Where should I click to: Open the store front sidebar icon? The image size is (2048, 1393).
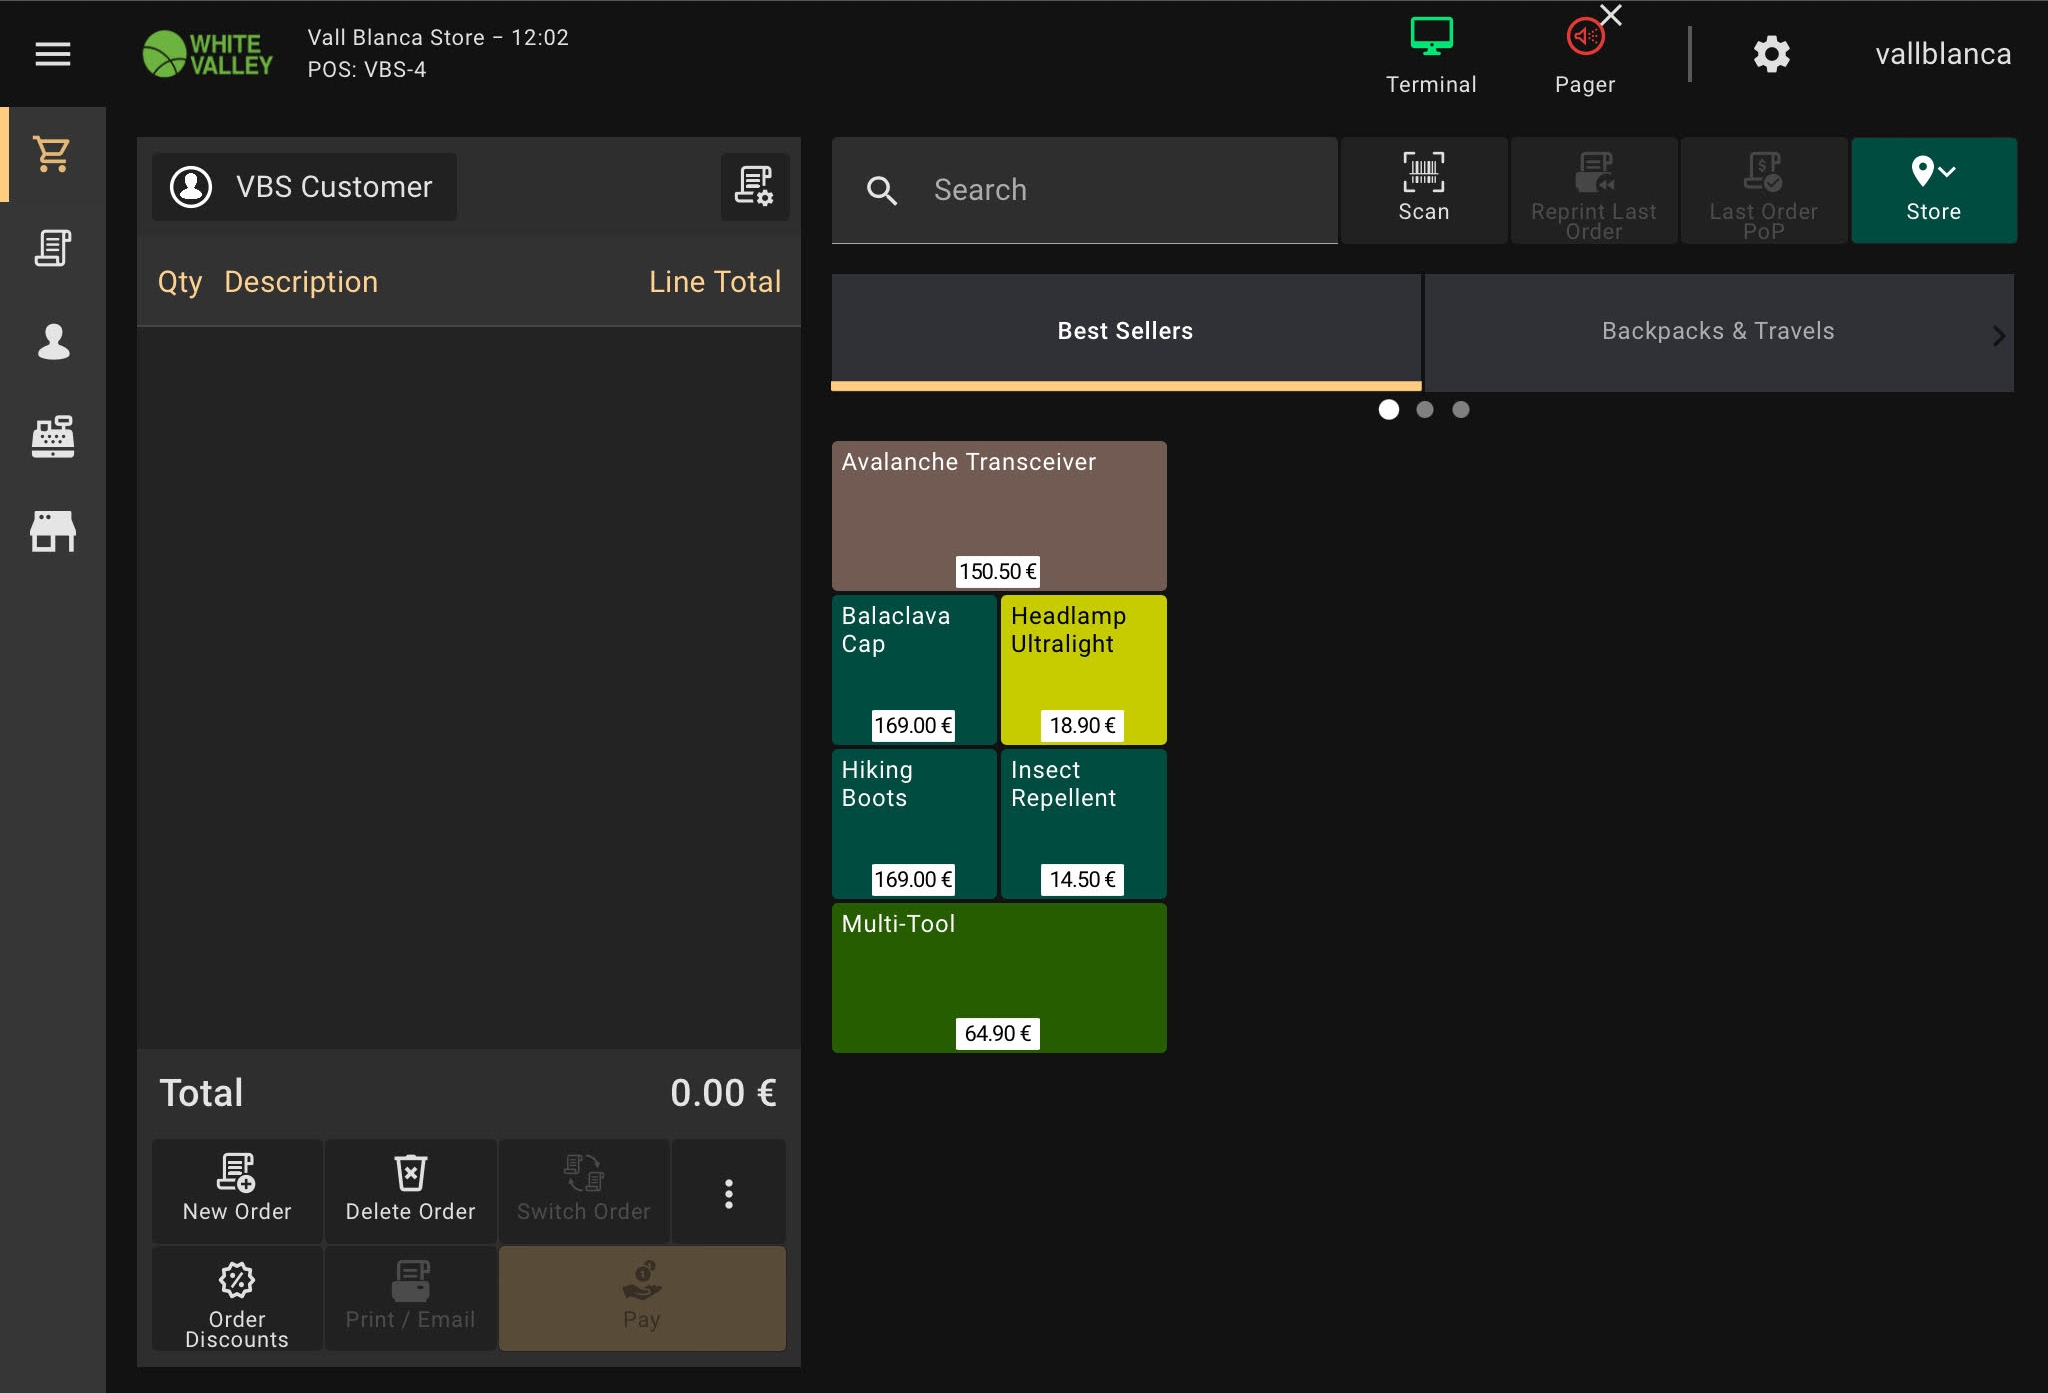(x=52, y=531)
